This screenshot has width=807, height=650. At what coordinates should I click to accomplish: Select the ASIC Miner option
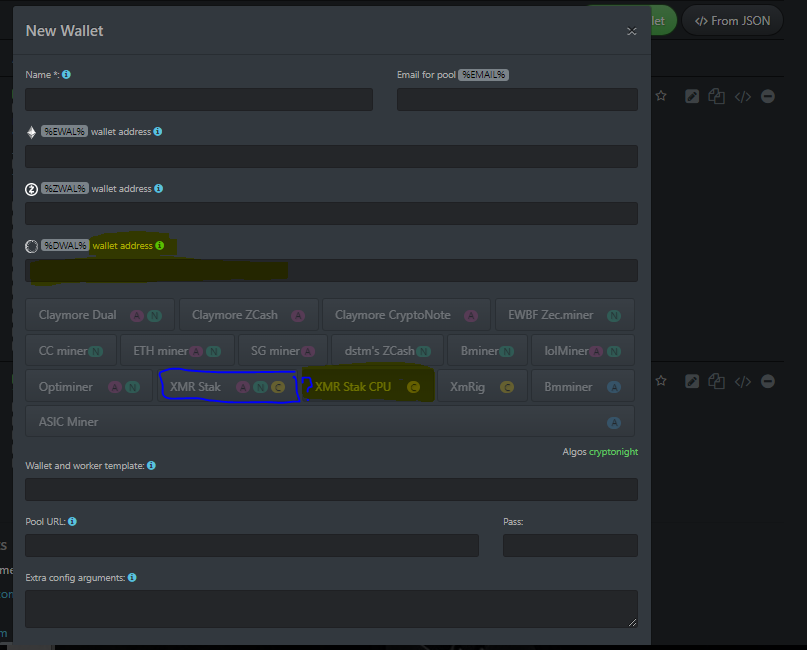tap(329, 422)
